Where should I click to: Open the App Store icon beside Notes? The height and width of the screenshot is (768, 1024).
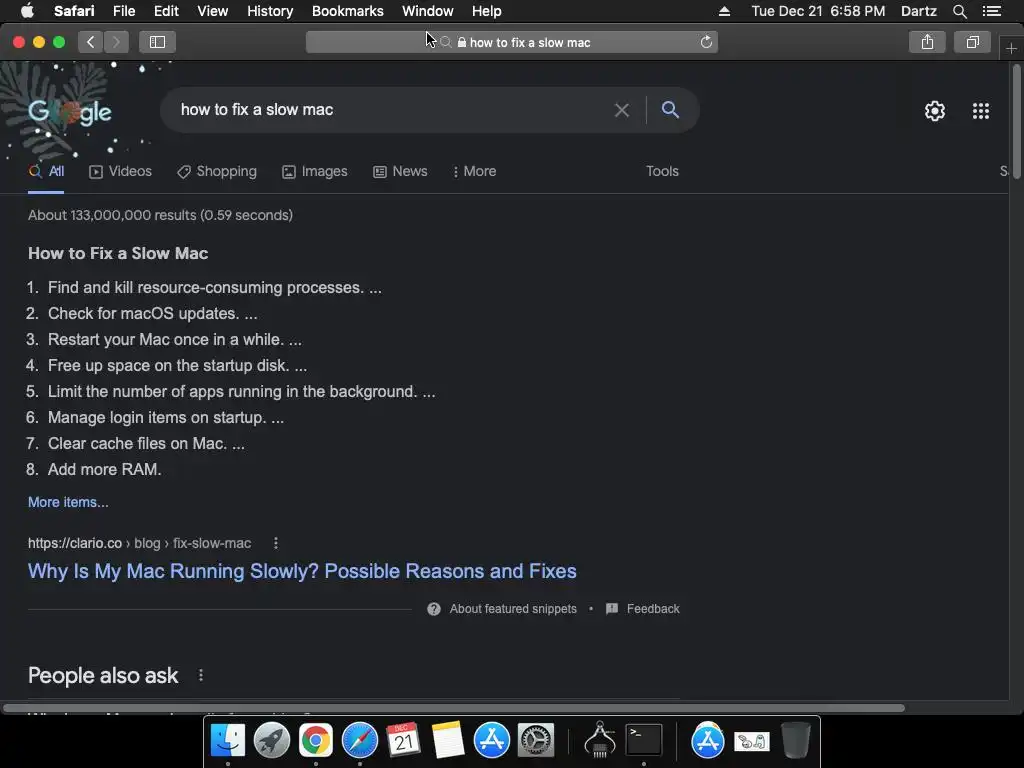(x=492, y=741)
